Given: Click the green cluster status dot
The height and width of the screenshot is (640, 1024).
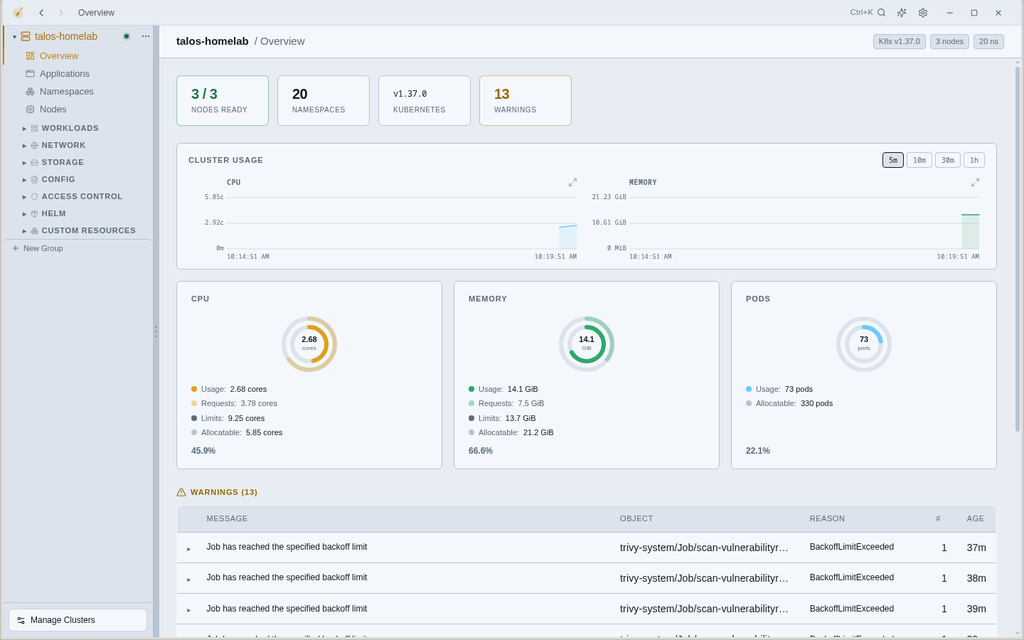Looking at the screenshot, I should point(127,36).
